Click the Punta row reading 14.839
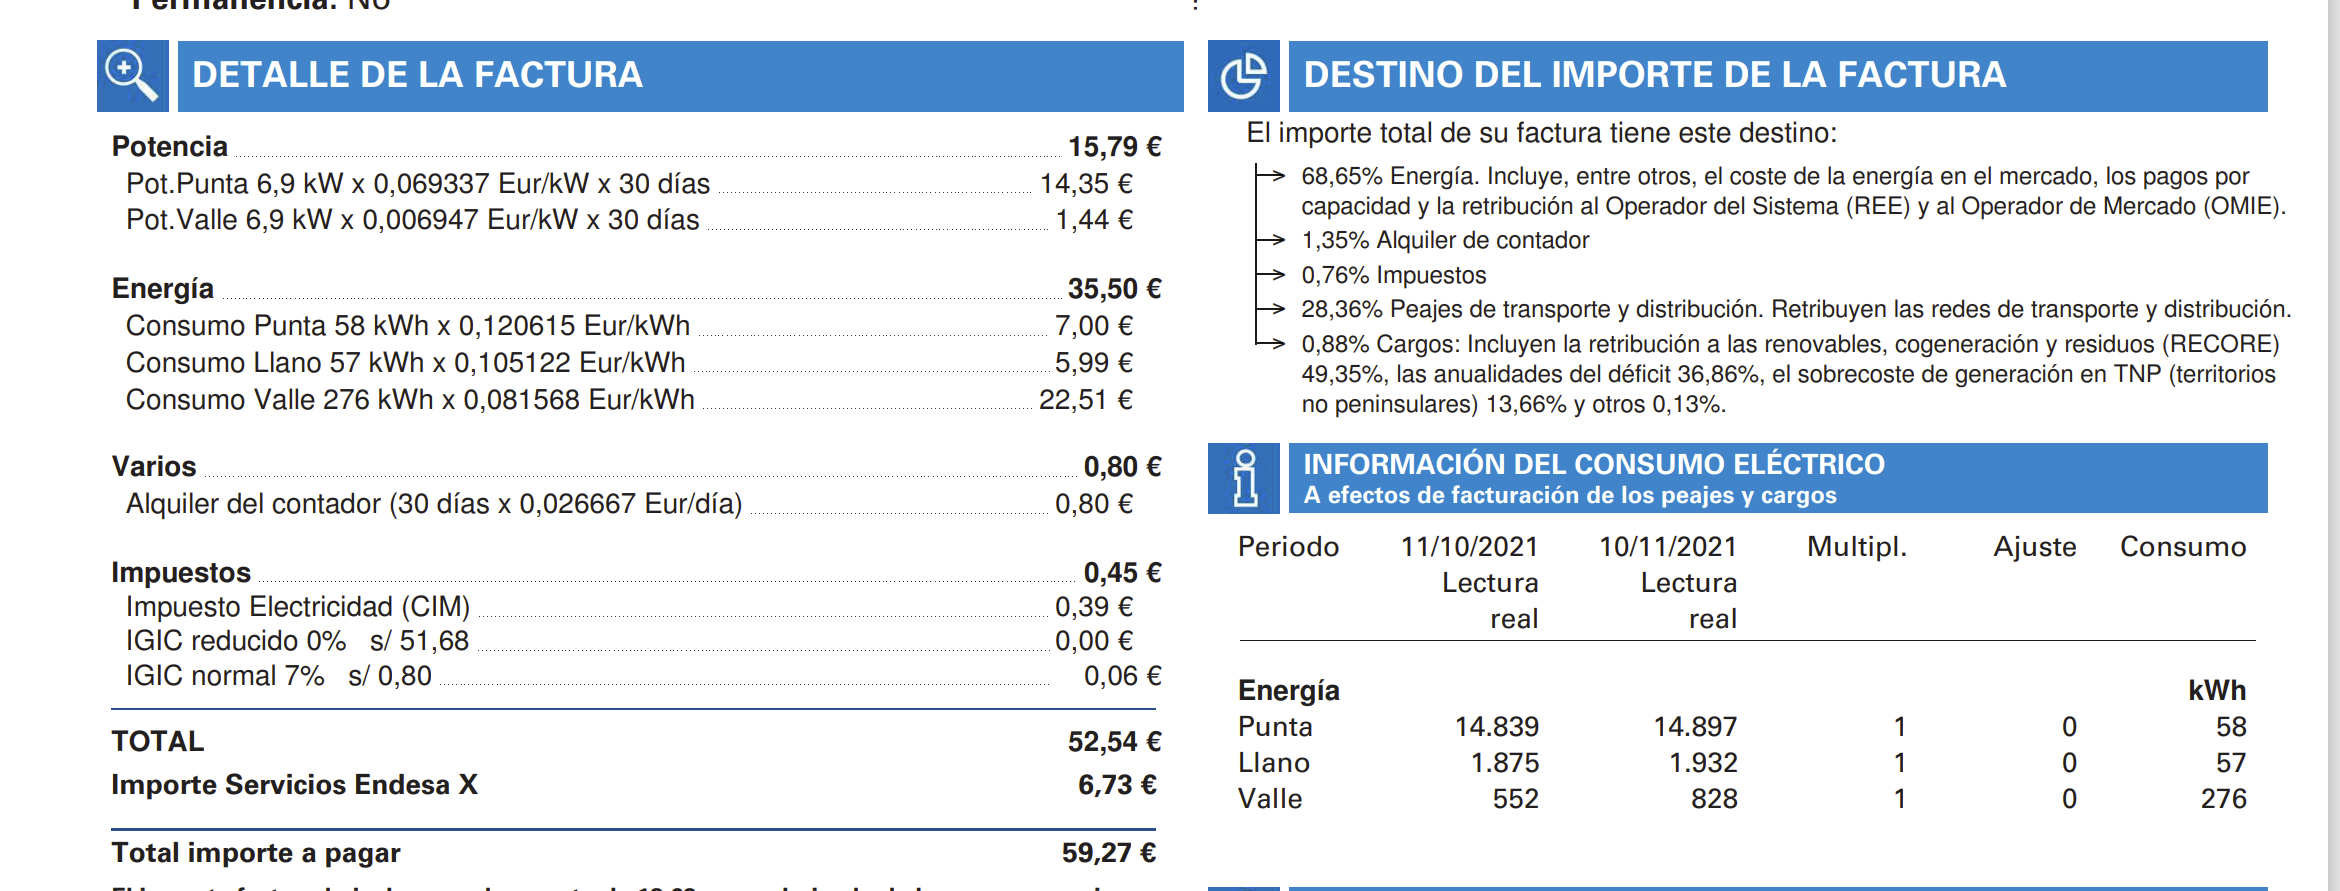Screen dimensions: 2340x891 (x=1496, y=727)
